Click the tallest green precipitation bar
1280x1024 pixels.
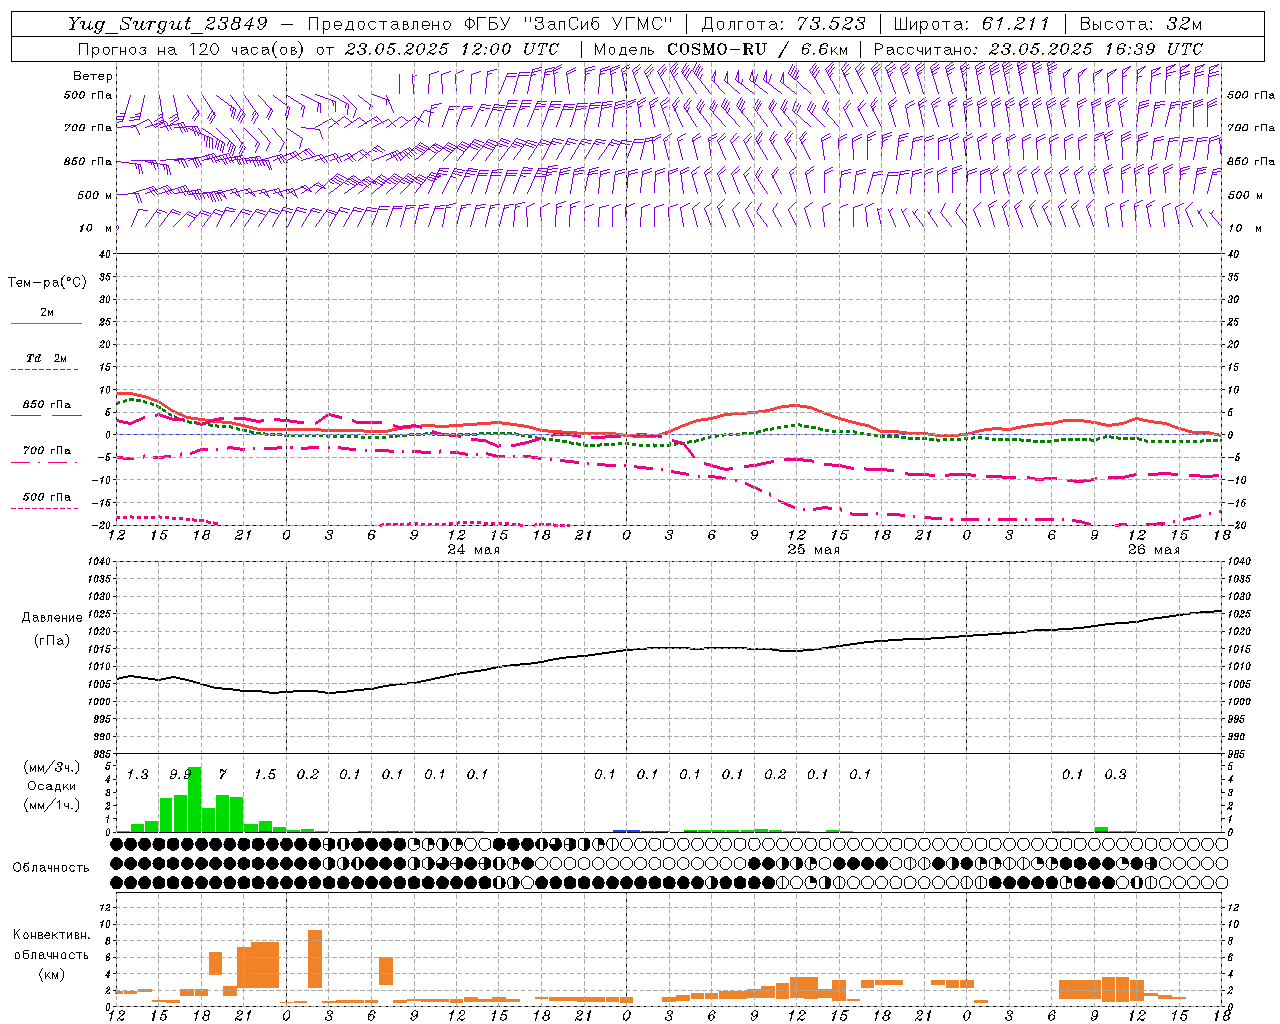195,799
